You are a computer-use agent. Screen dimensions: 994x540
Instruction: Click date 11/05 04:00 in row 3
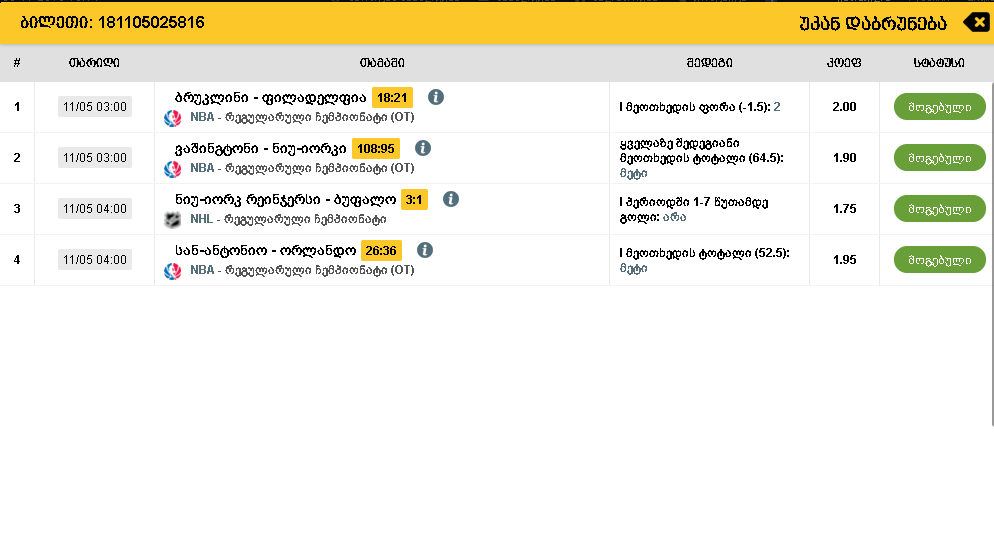tap(94, 209)
